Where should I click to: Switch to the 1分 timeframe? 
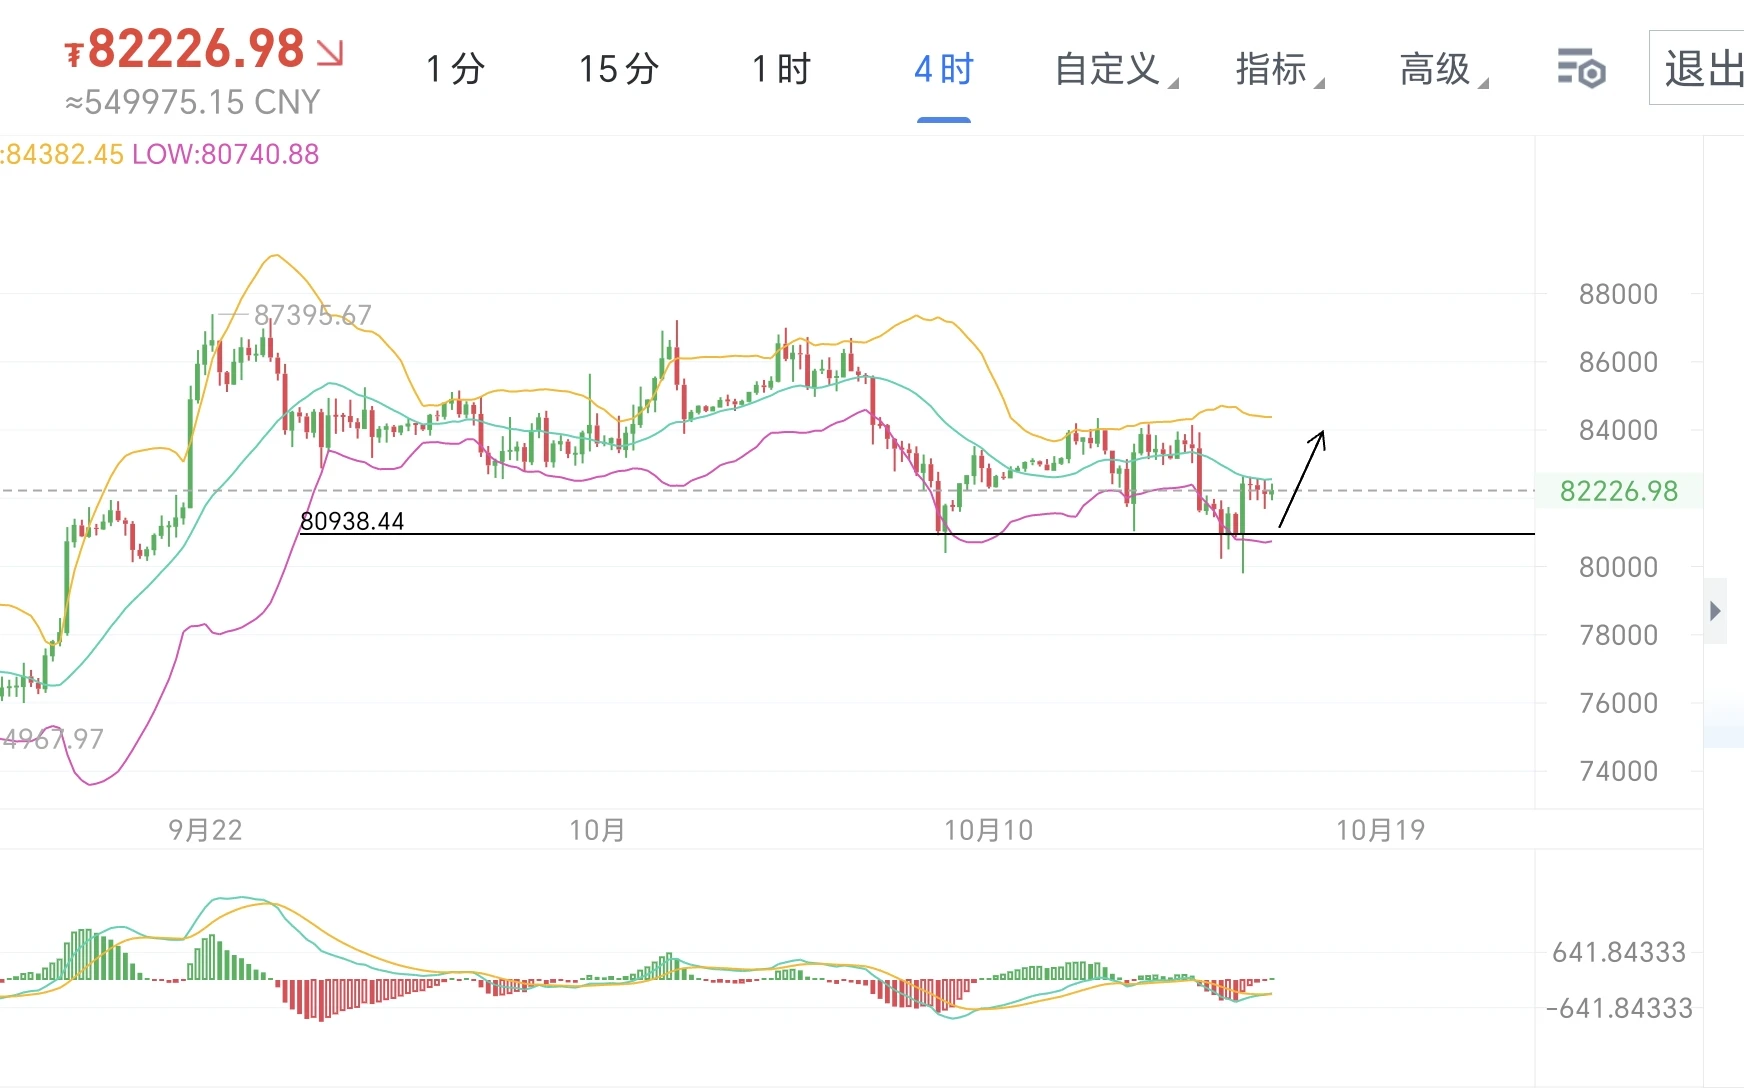click(455, 69)
